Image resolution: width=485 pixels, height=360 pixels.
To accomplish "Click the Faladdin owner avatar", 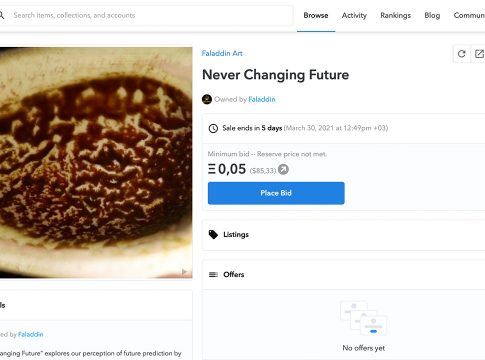I will pyautogui.click(x=207, y=99).
